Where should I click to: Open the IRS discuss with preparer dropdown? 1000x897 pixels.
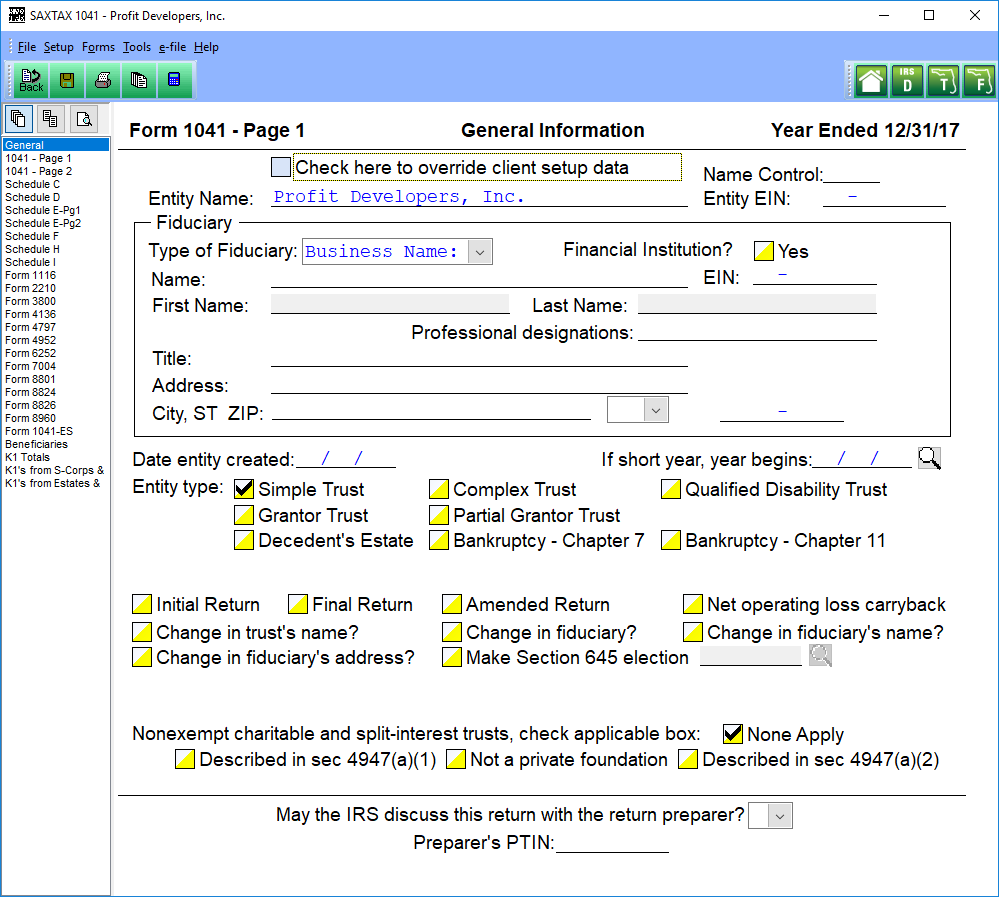coord(779,816)
